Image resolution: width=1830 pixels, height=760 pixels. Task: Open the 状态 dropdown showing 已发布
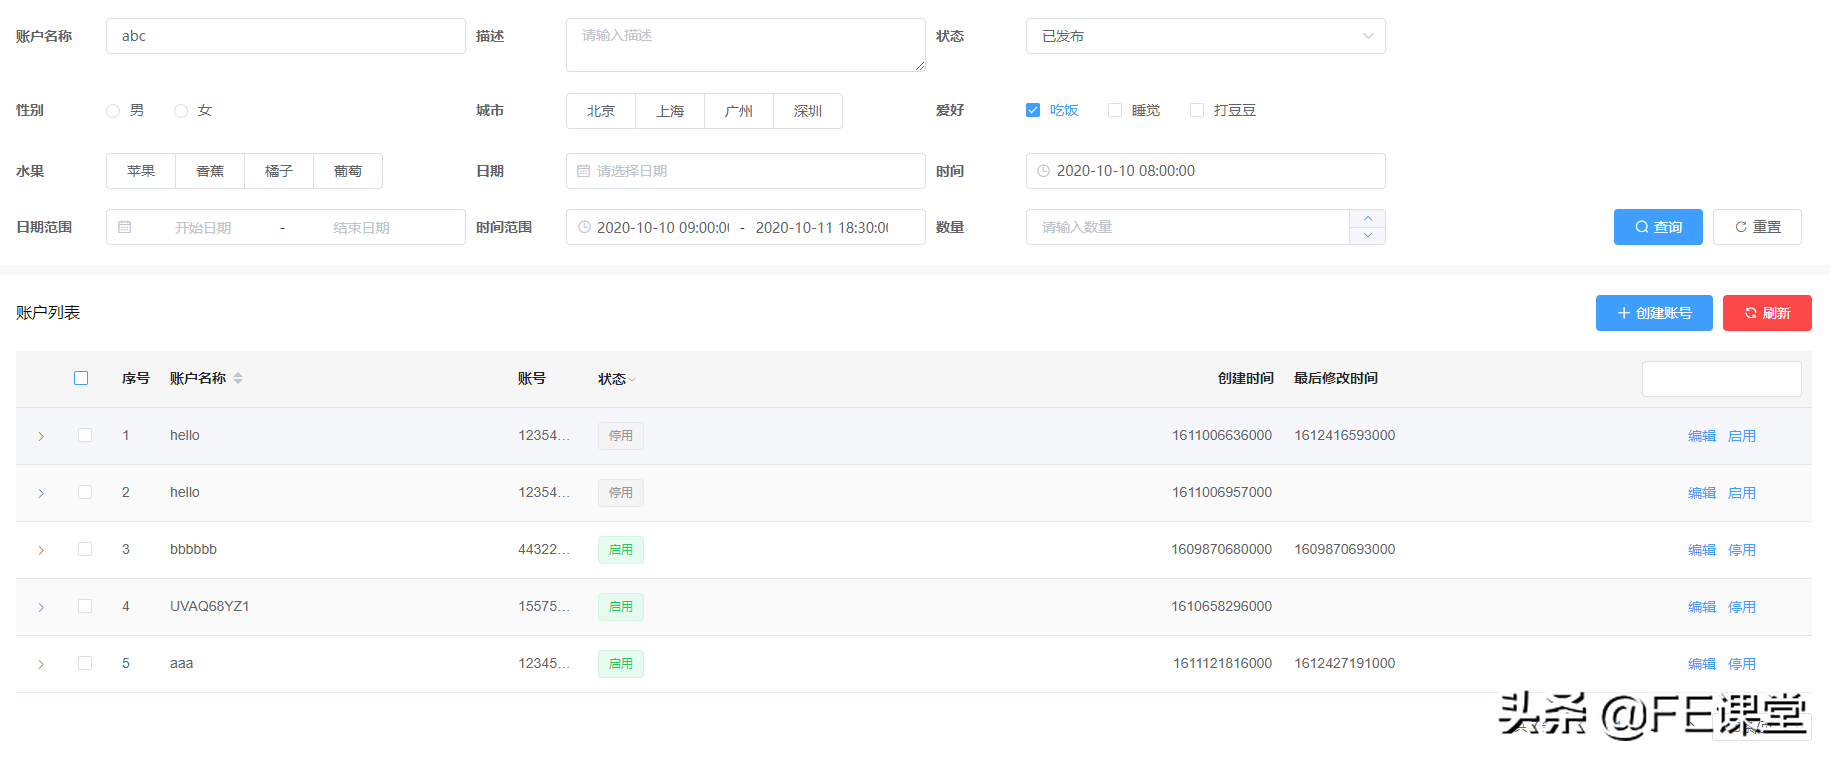(1205, 36)
